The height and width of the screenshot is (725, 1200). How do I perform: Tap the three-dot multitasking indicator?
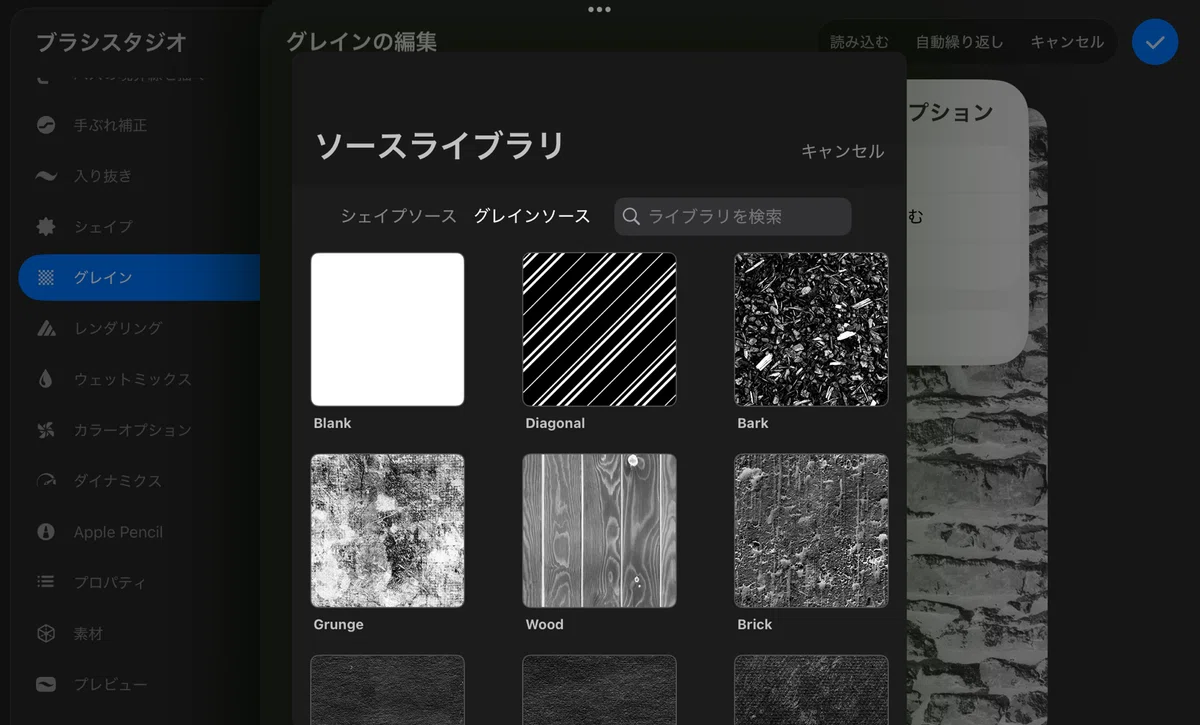coord(599,9)
